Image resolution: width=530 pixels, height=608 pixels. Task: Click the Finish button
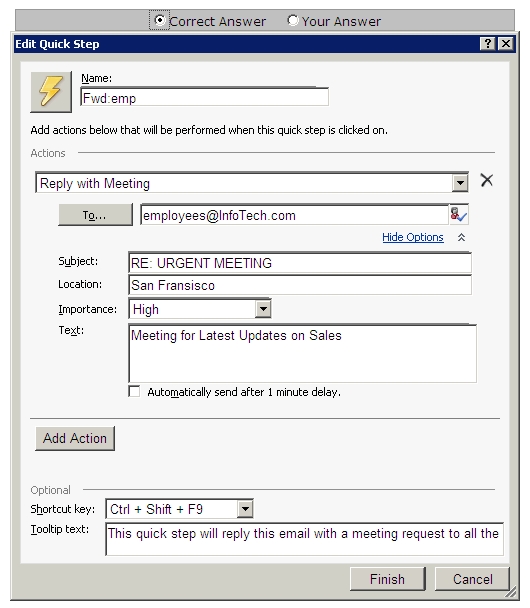(x=387, y=579)
